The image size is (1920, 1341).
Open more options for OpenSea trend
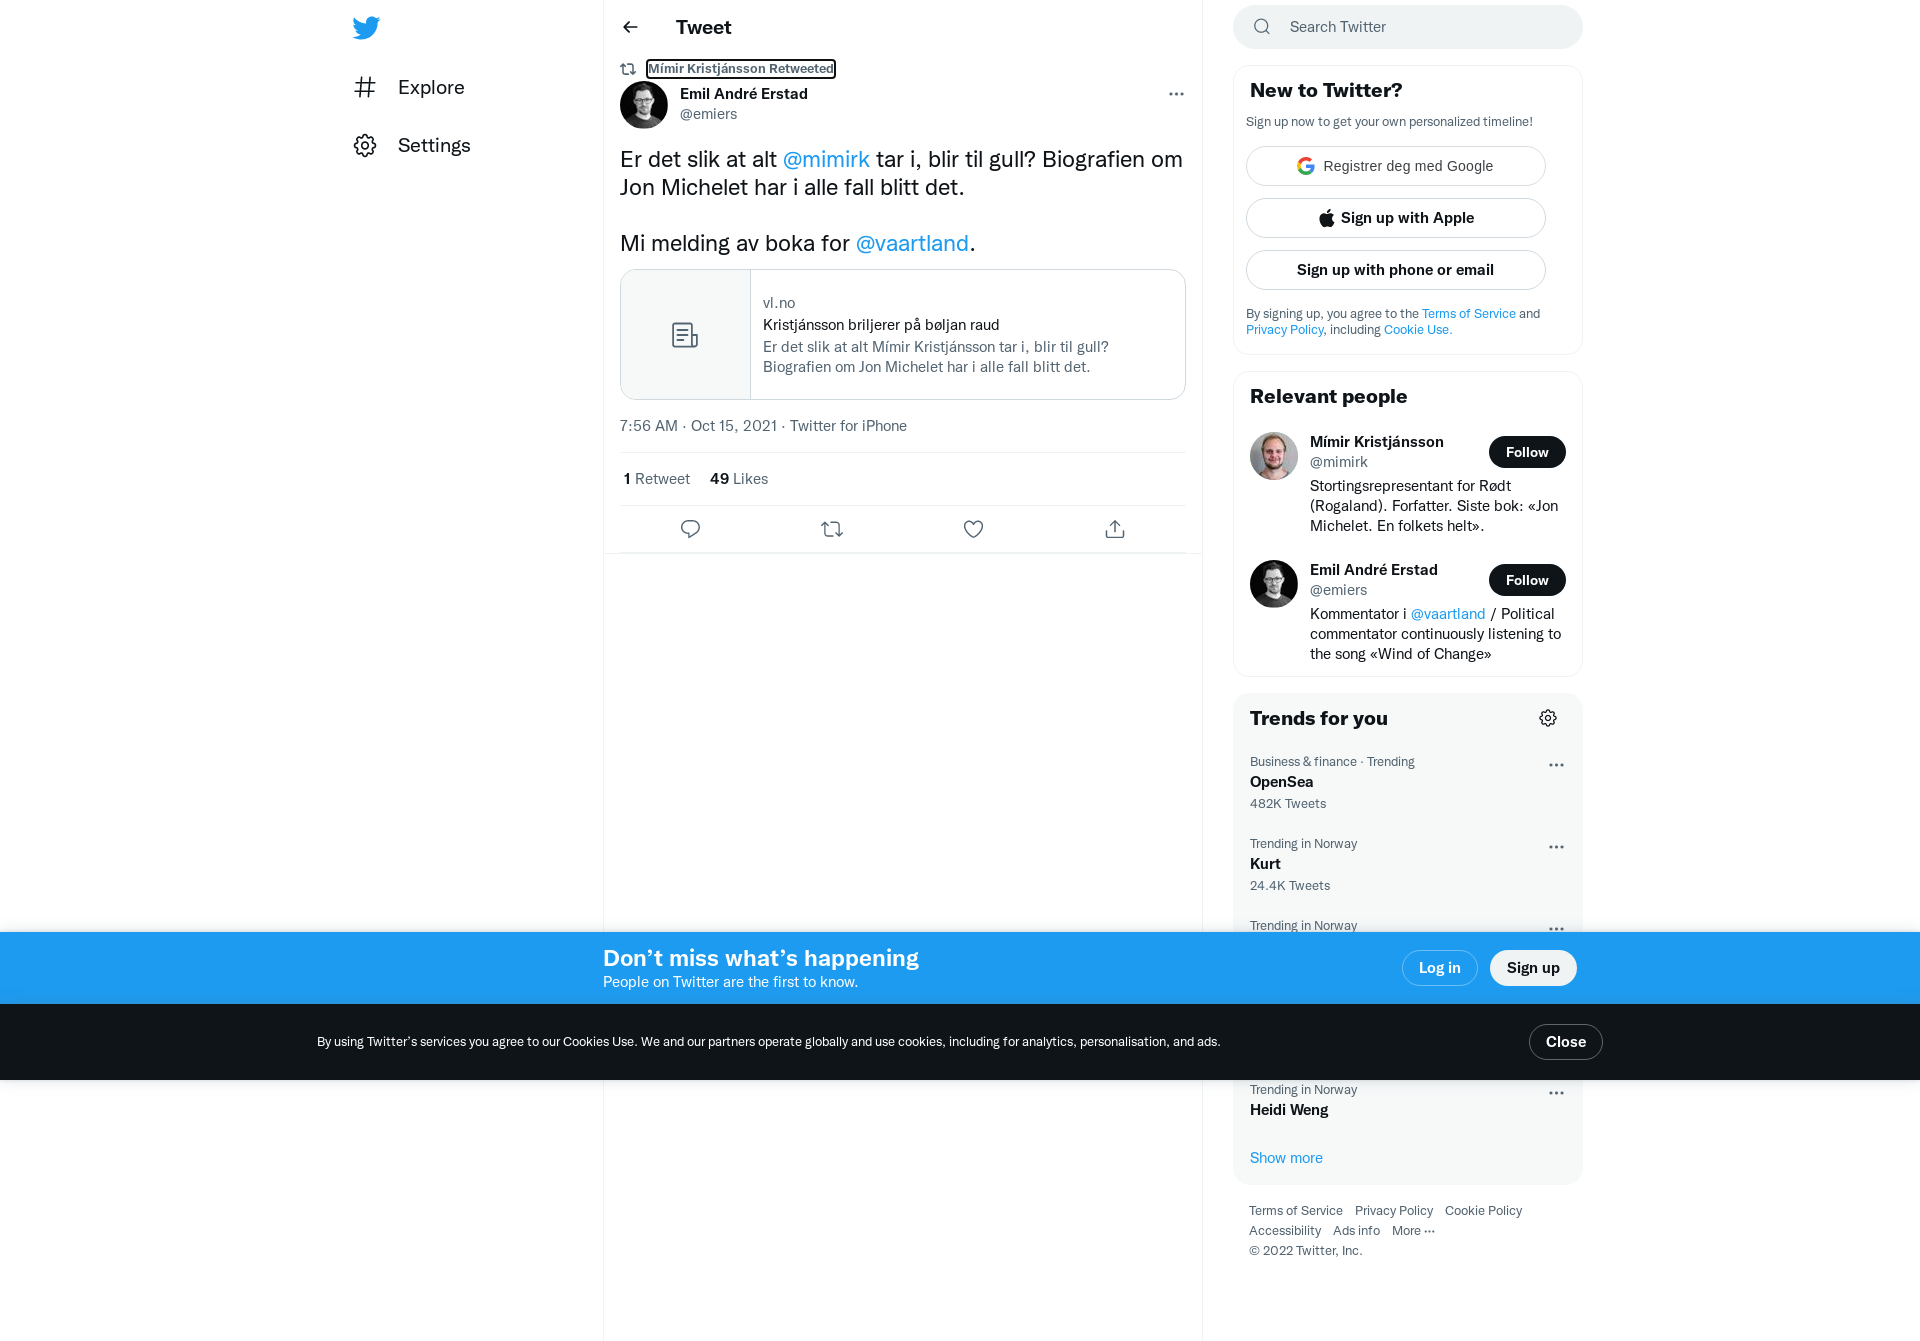pos(1556,765)
